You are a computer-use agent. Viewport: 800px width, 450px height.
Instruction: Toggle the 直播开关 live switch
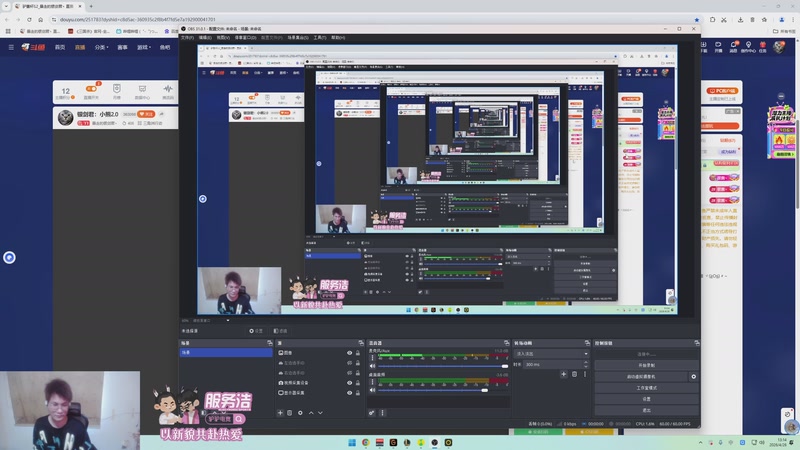(x=91, y=89)
